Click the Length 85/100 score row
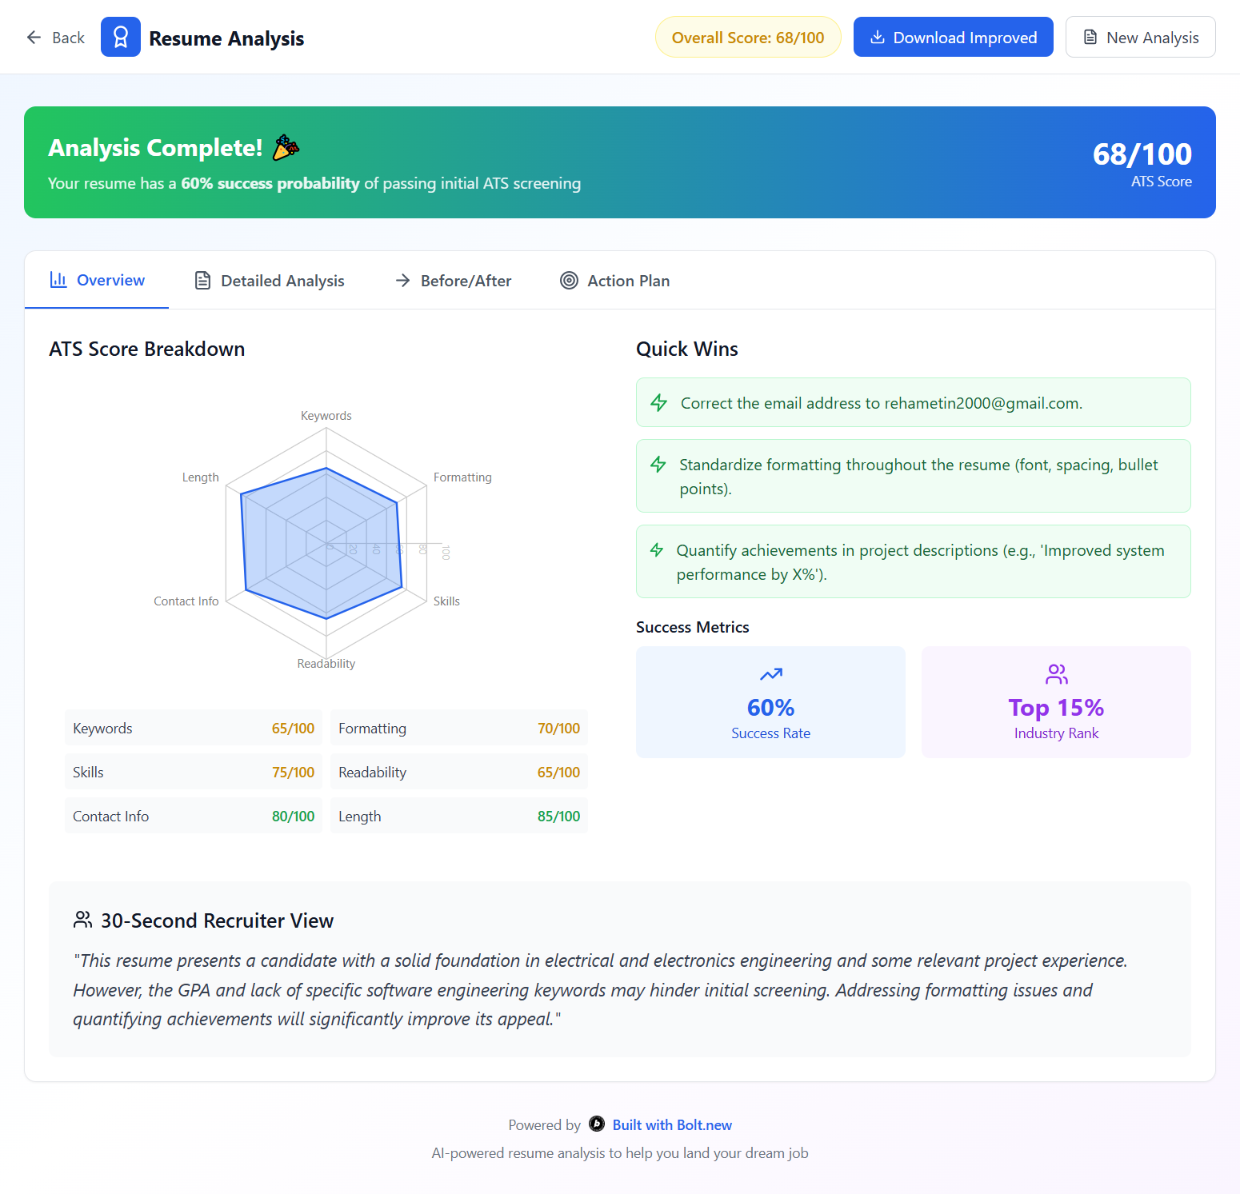Viewport: 1240px width, 1194px height. (459, 816)
